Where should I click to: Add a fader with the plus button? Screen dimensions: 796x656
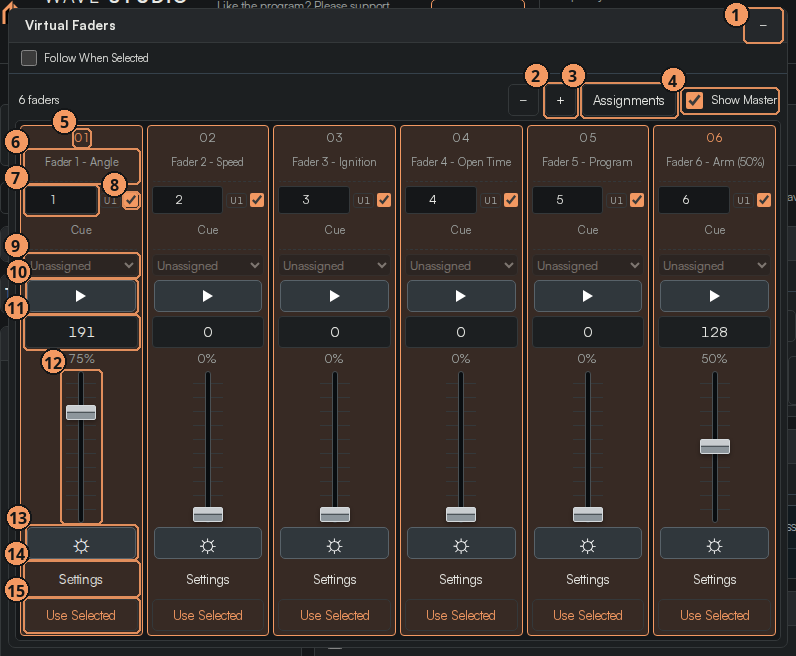(x=560, y=101)
